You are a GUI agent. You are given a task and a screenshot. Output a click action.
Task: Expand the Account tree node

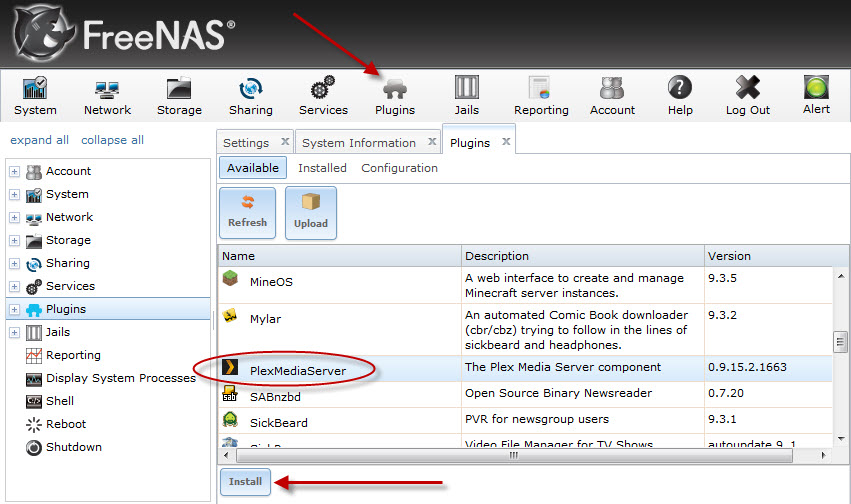point(14,171)
